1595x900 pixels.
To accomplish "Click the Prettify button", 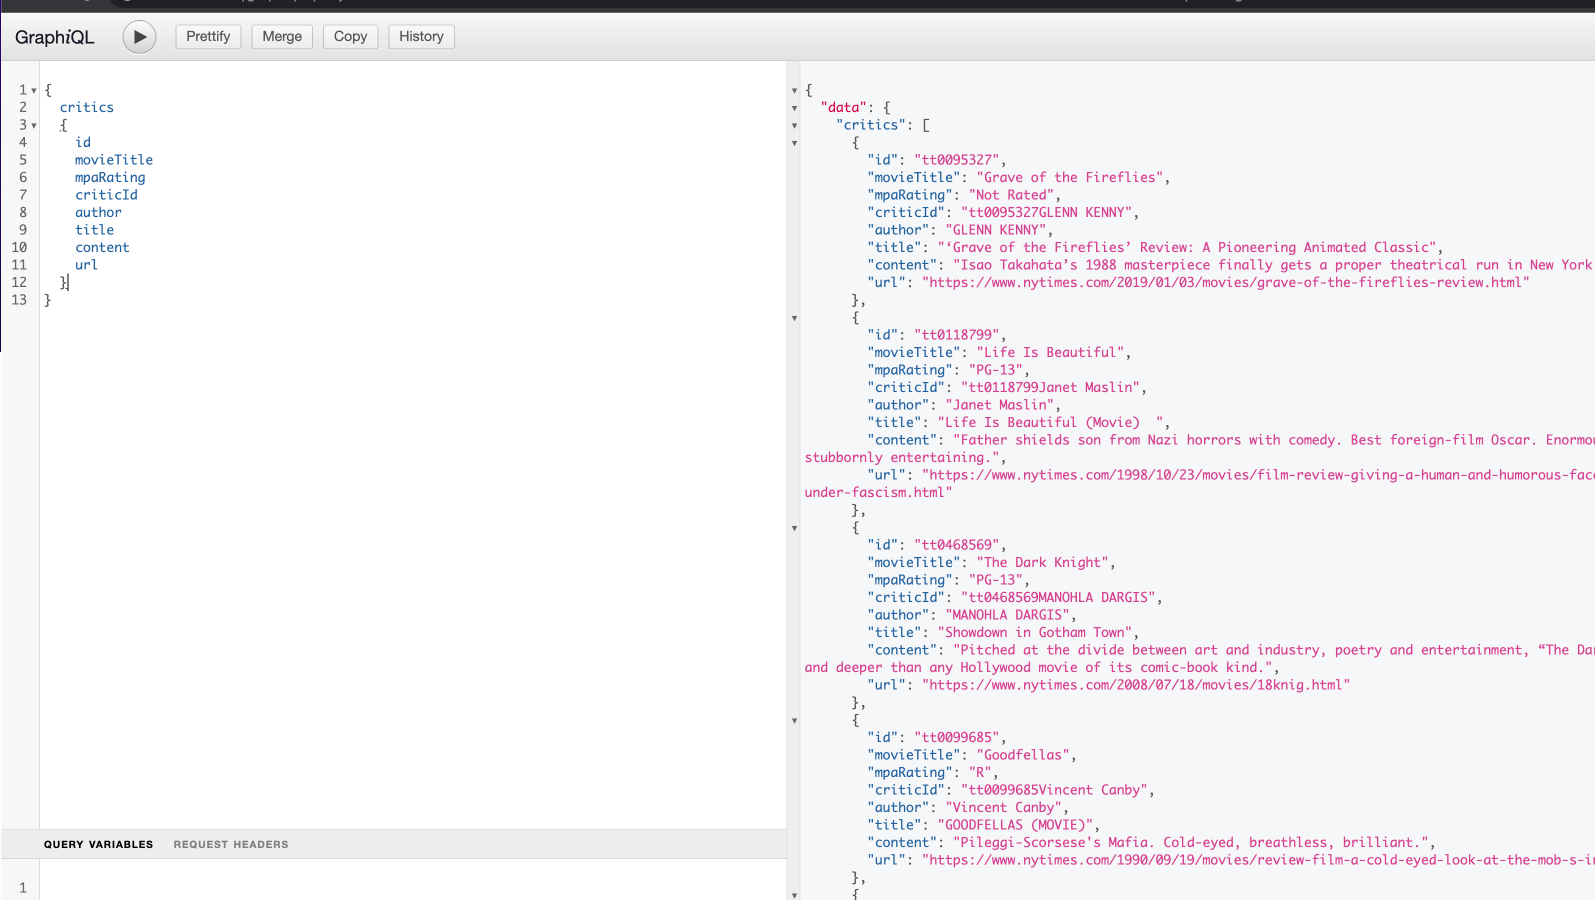I will point(208,37).
